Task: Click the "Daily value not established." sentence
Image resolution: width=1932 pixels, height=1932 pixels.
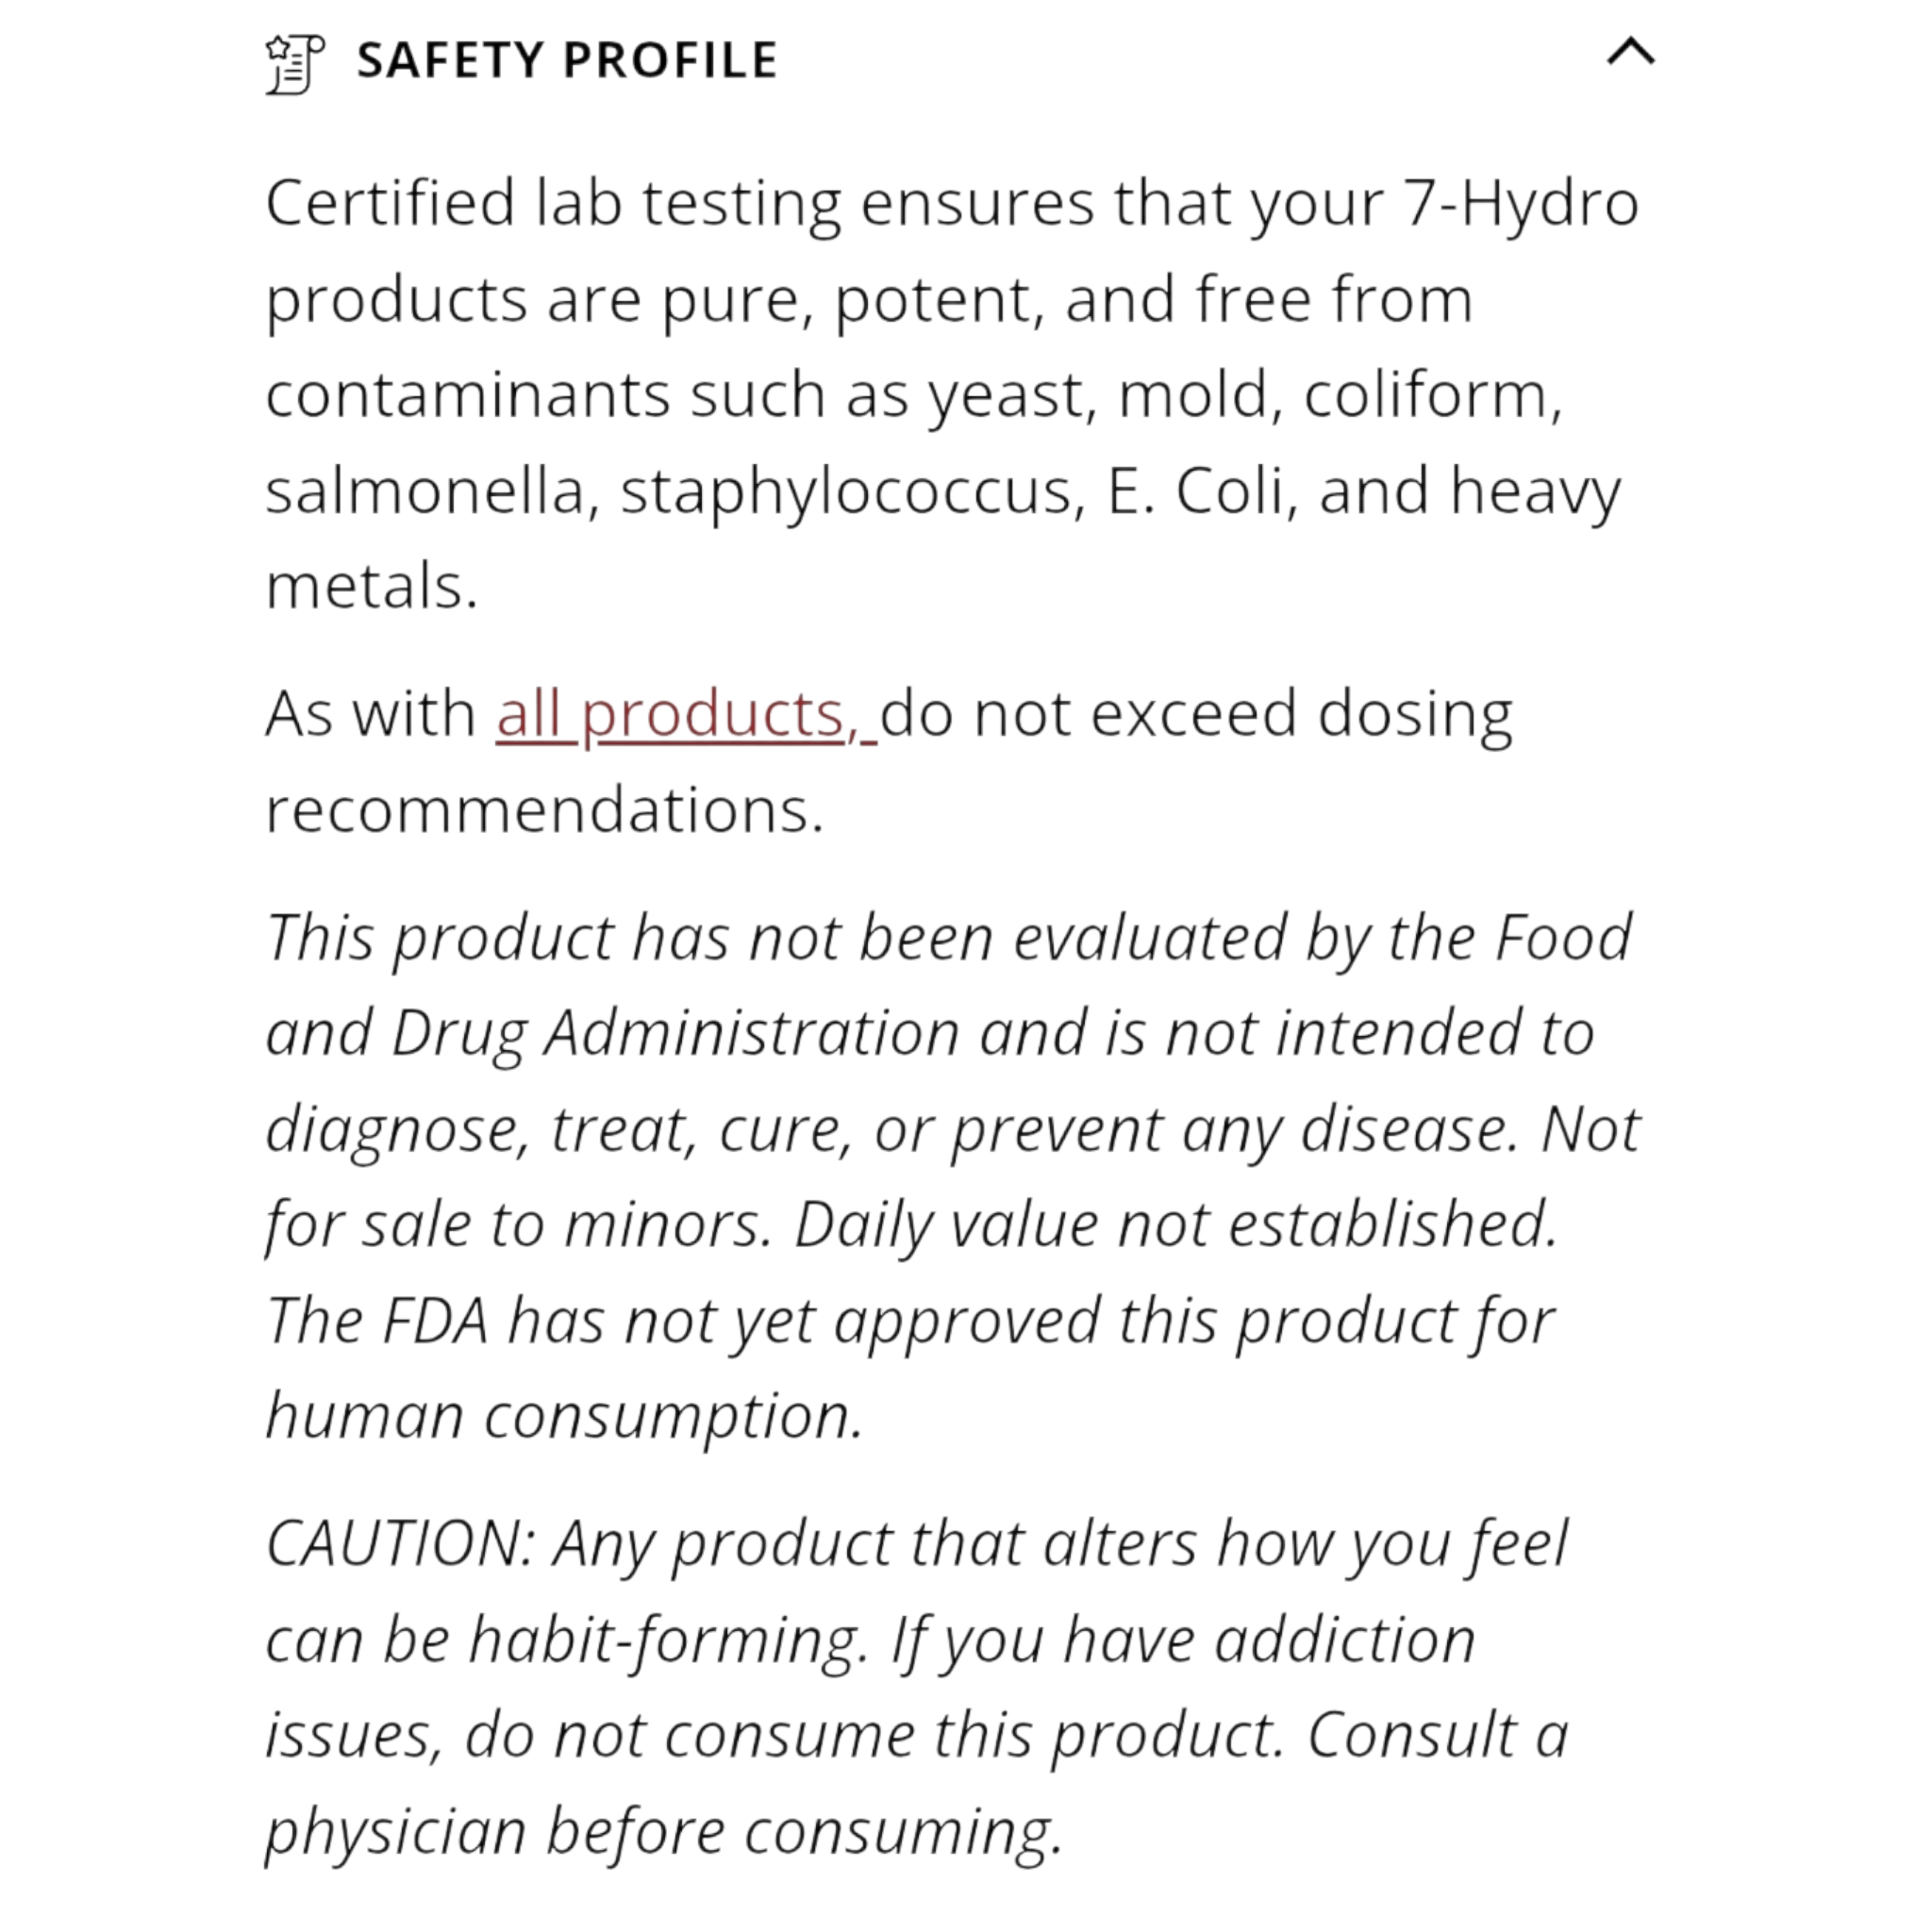Action: pyautogui.click(x=1176, y=1225)
